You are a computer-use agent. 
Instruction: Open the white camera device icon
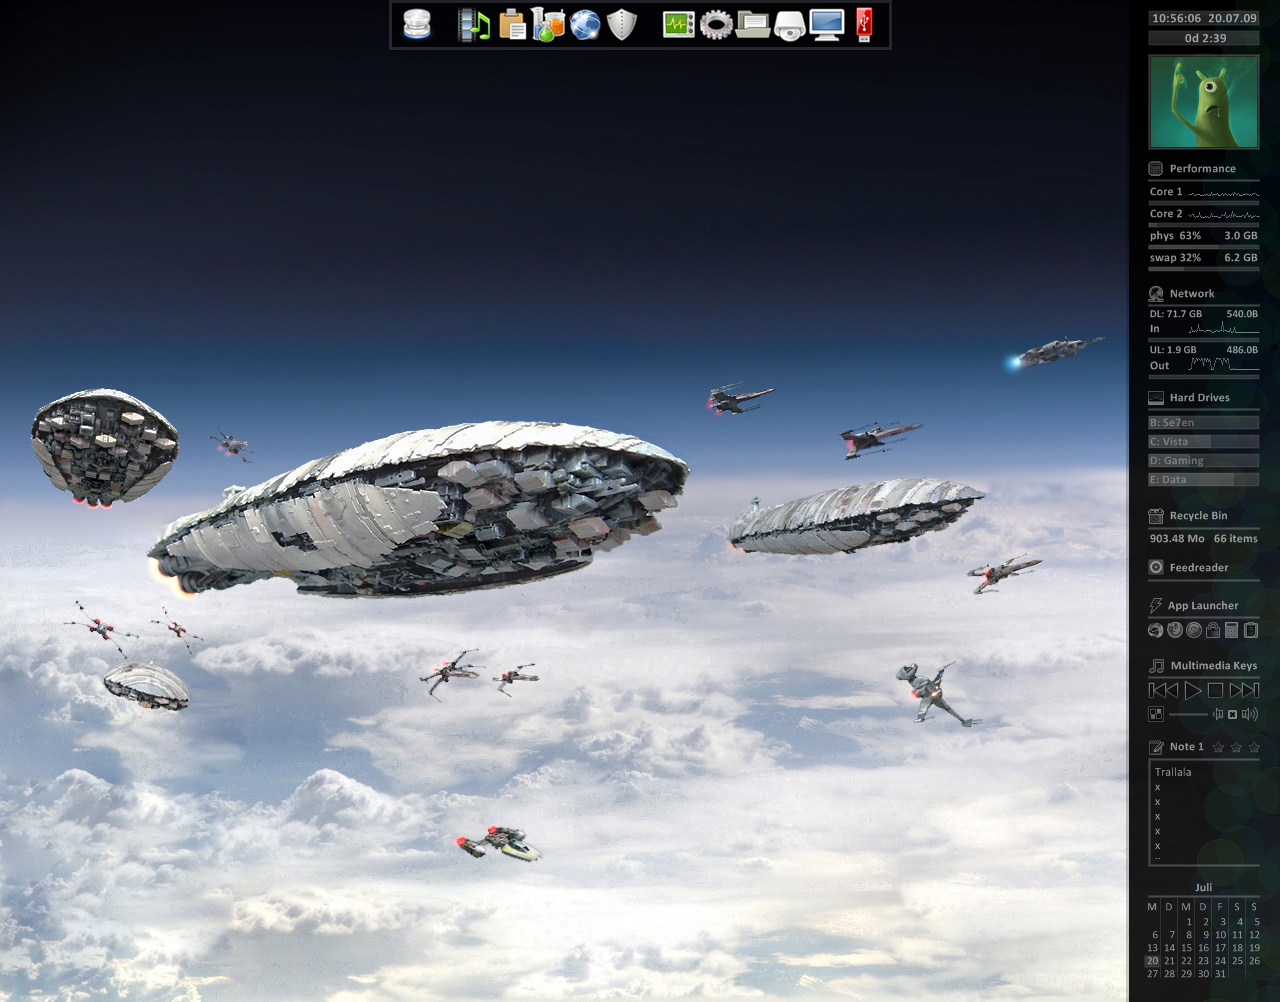790,26
